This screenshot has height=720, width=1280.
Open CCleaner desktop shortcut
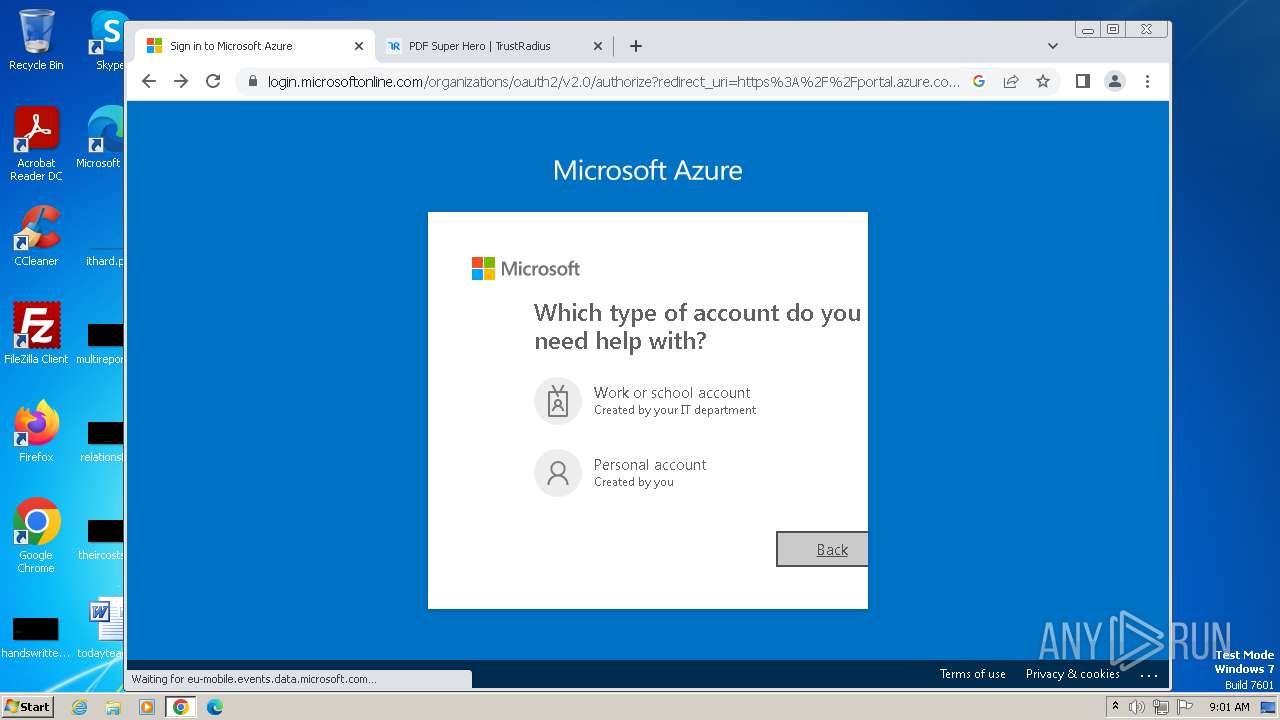tap(36, 236)
